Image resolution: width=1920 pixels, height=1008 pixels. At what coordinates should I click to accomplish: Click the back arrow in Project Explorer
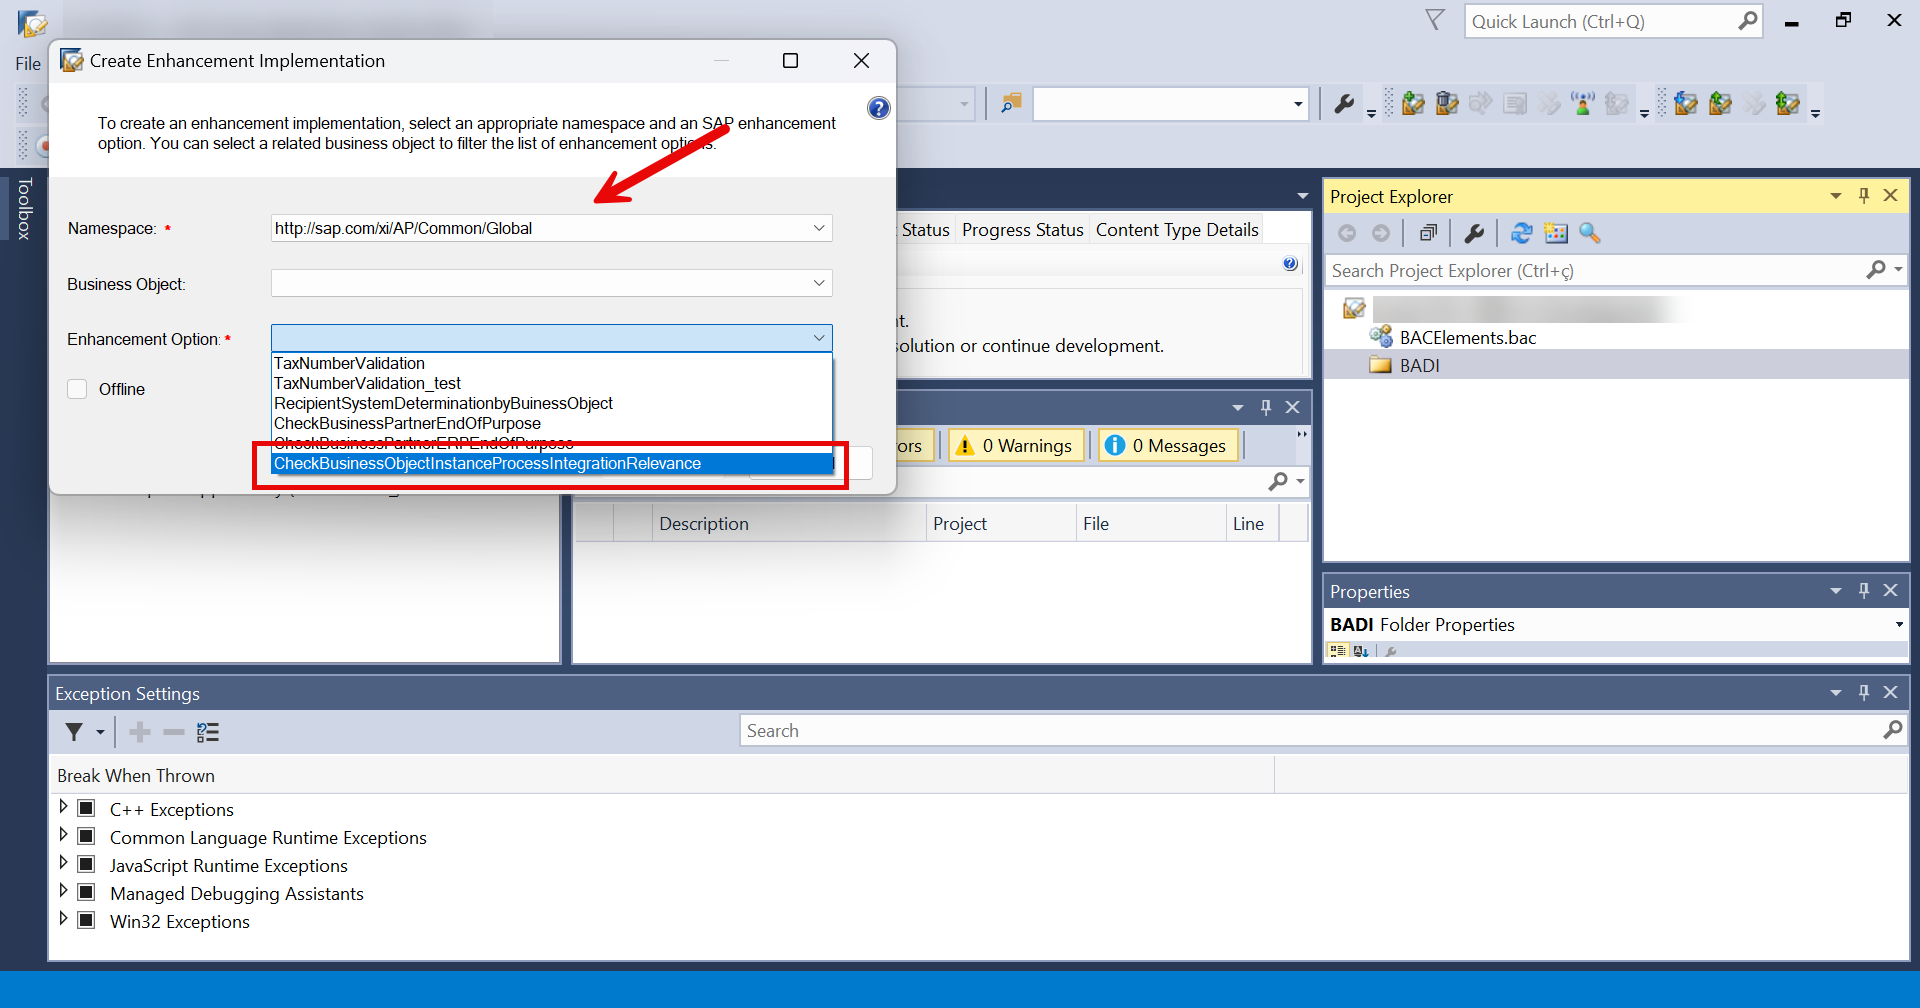point(1347,233)
